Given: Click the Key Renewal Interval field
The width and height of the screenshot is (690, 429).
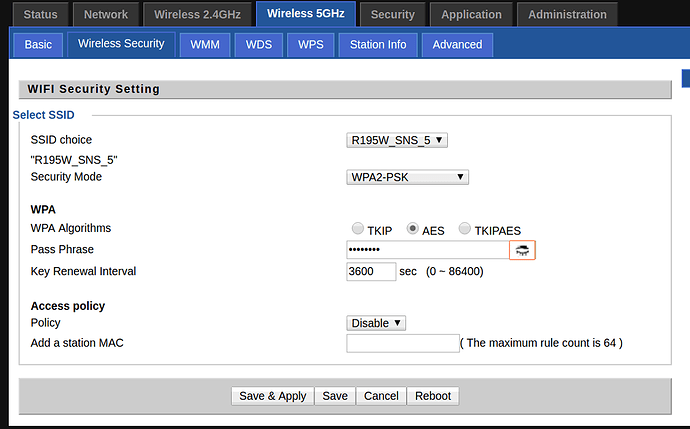Looking at the screenshot, I should point(371,271).
